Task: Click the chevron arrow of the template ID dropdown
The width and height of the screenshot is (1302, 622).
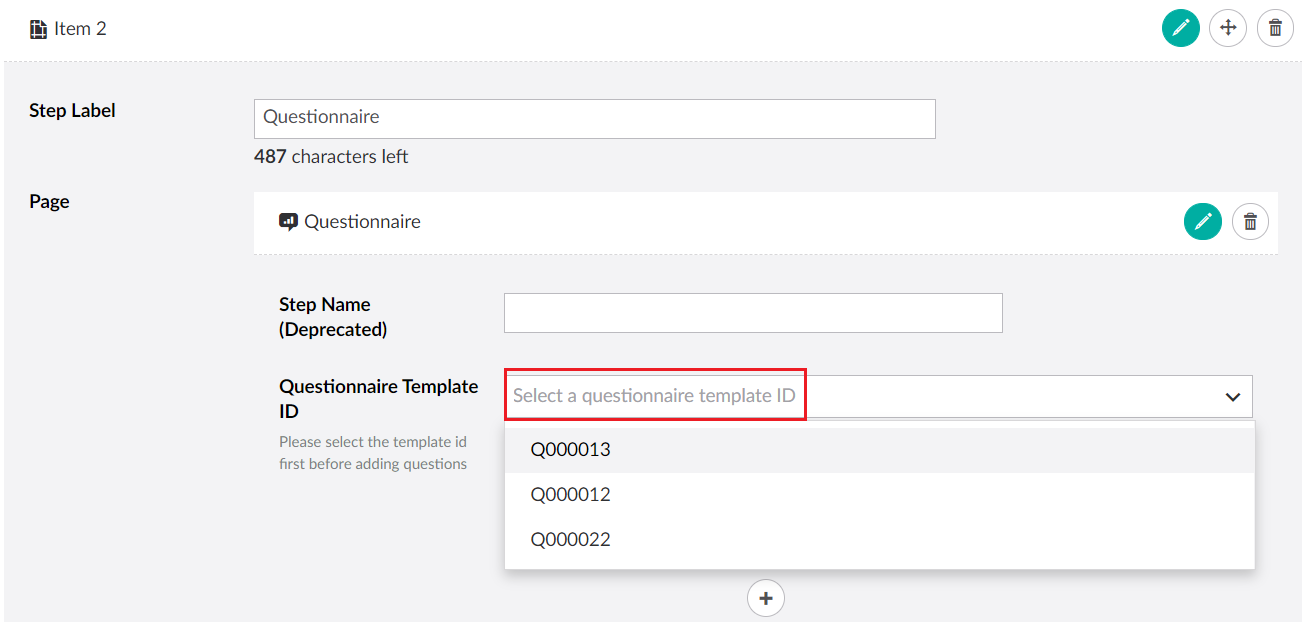Action: click(1232, 397)
